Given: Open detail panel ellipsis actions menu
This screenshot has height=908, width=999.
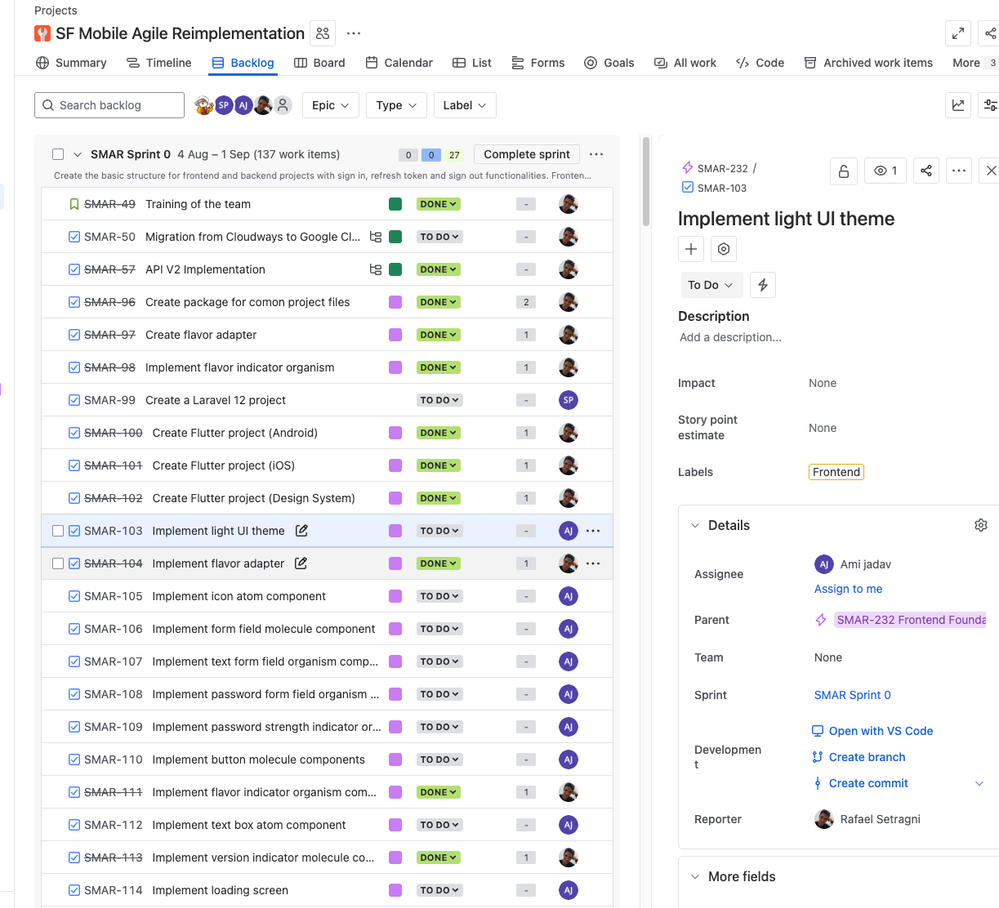Looking at the screenshot, I should [x=958, y=171].
